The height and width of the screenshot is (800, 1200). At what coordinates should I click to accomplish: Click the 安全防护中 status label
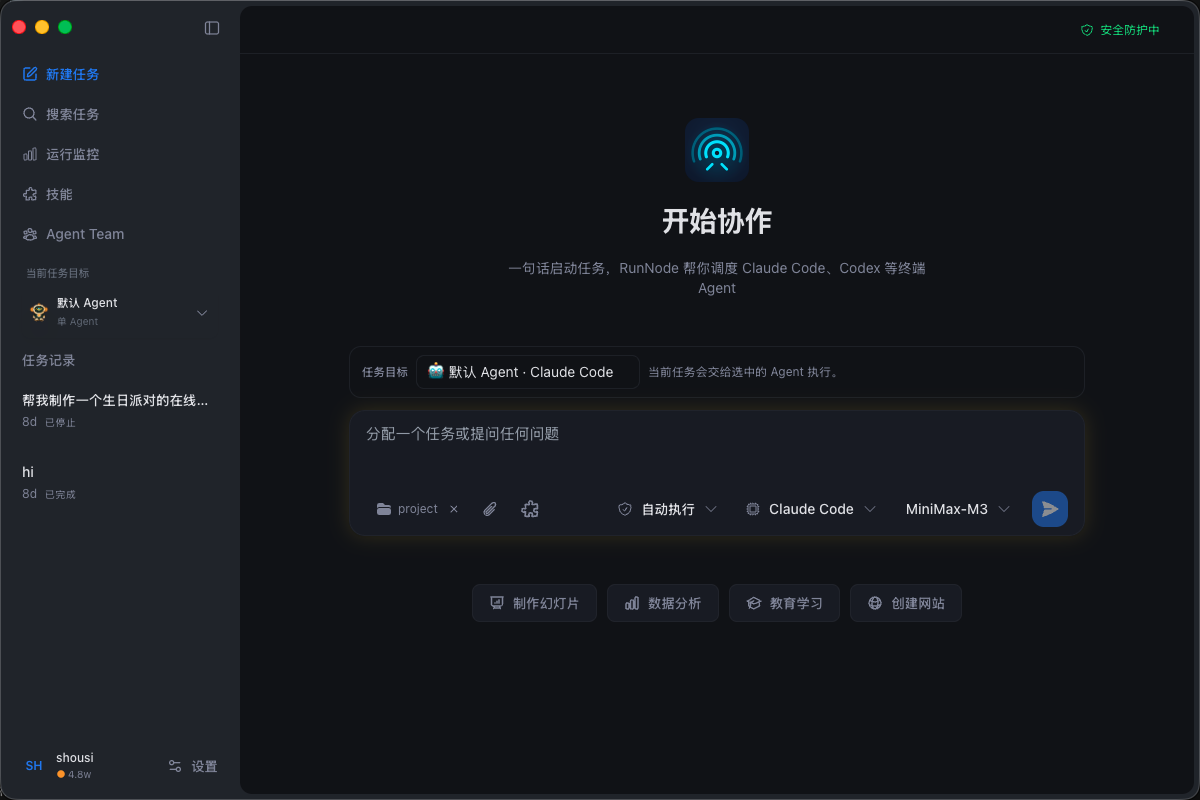[x=1130, y=30]
